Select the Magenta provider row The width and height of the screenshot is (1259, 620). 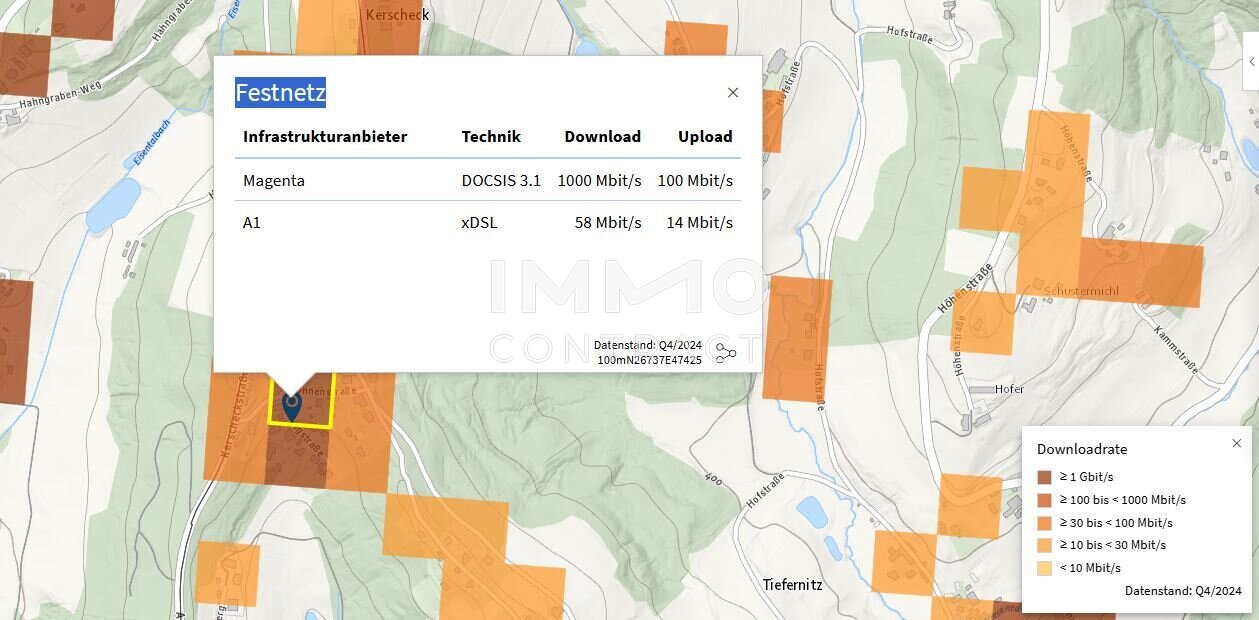pyautogui.click(x=488, y=181)
